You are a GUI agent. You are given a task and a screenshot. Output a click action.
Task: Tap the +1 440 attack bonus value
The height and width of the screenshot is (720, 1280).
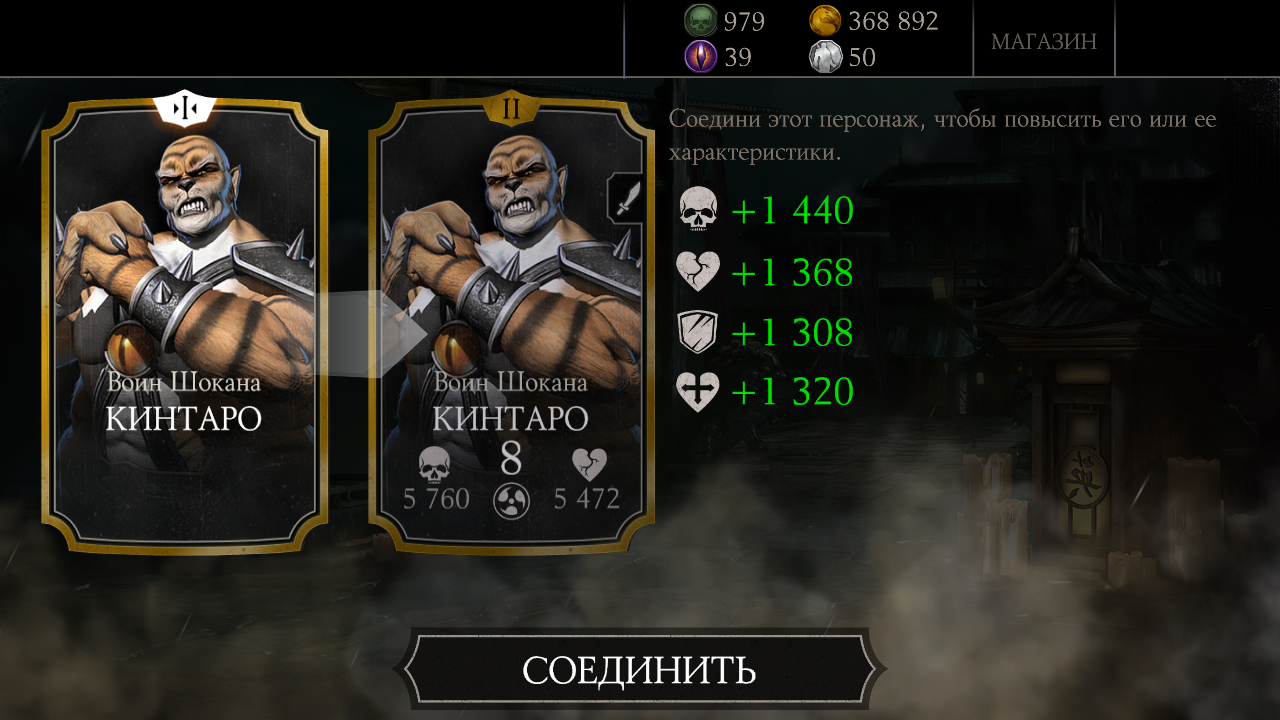tap(792, 212)
